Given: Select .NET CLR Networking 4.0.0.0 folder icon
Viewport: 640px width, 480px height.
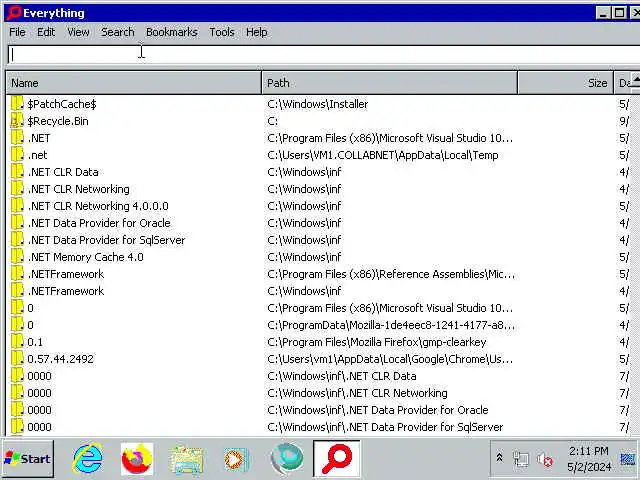Looking at the screenshot, I should click(x=17, y=206).
